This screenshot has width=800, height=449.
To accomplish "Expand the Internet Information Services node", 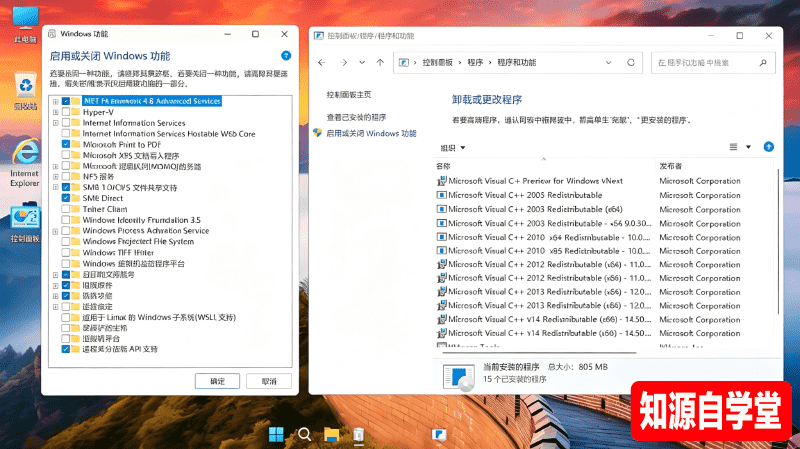I will pyautogui.click(x=56, y=123).
